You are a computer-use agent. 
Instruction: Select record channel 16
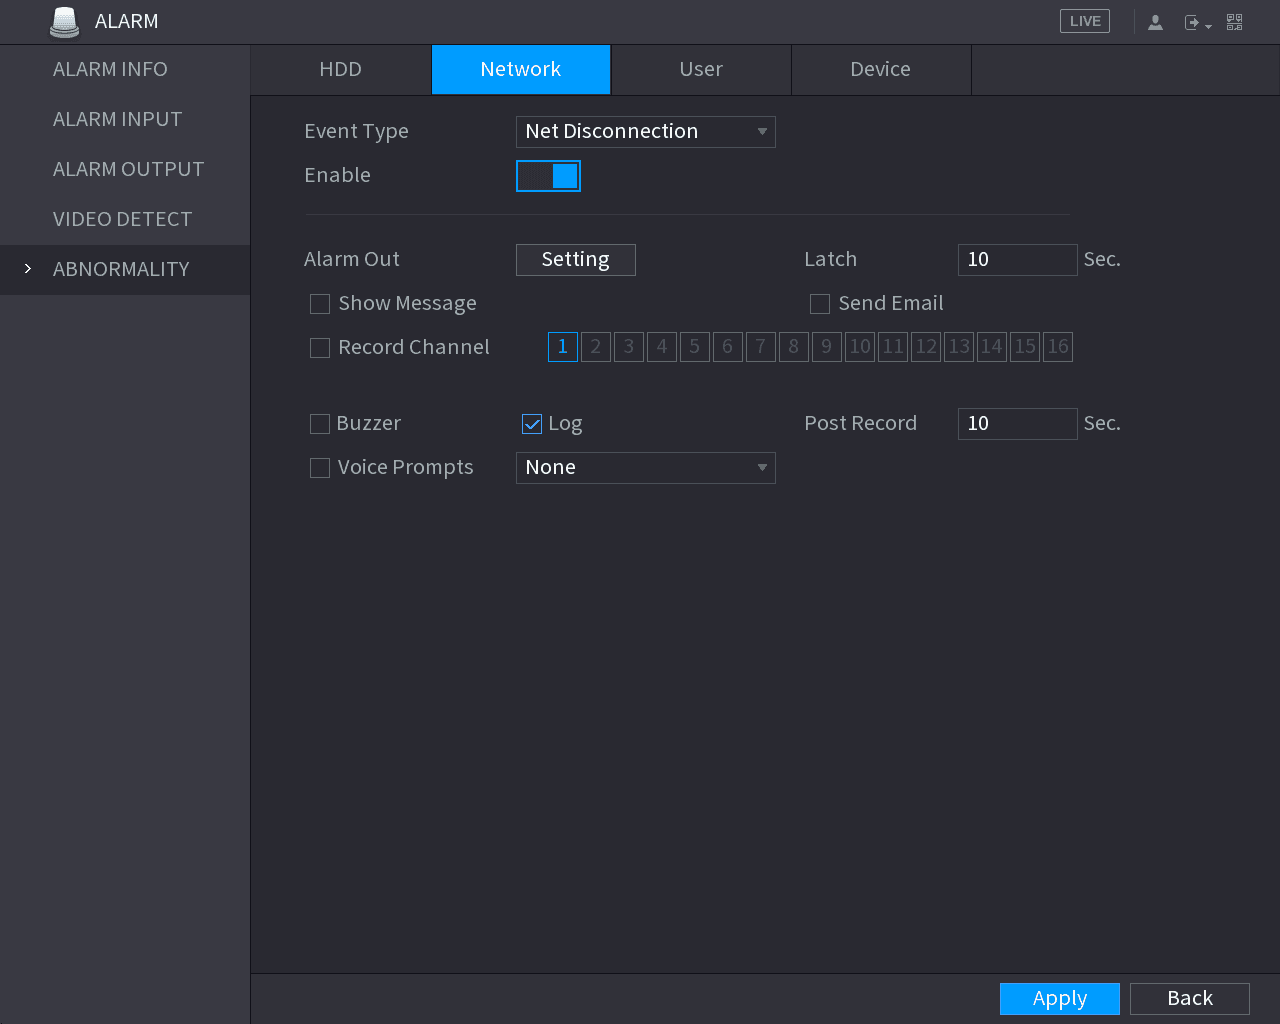[x=1058, y=347]
